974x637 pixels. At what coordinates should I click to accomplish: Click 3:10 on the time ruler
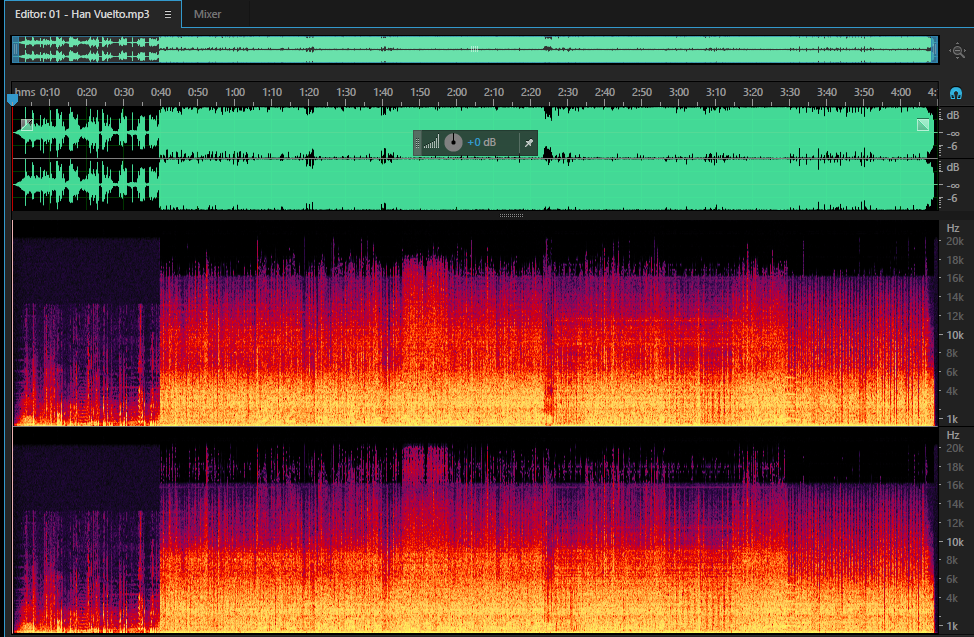point(716,92)
